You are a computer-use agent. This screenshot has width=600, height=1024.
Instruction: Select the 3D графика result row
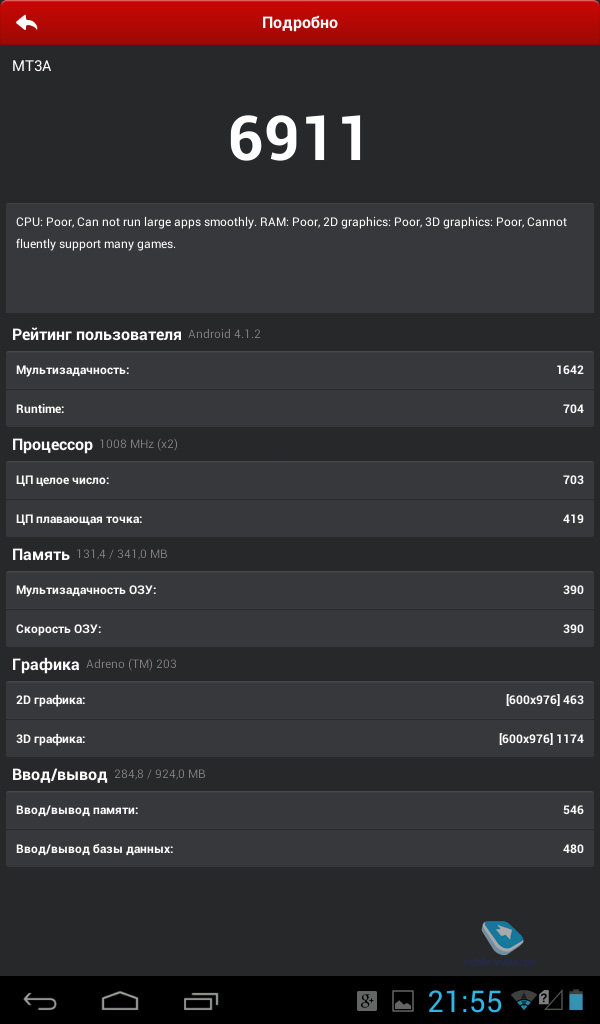[300, 739]
